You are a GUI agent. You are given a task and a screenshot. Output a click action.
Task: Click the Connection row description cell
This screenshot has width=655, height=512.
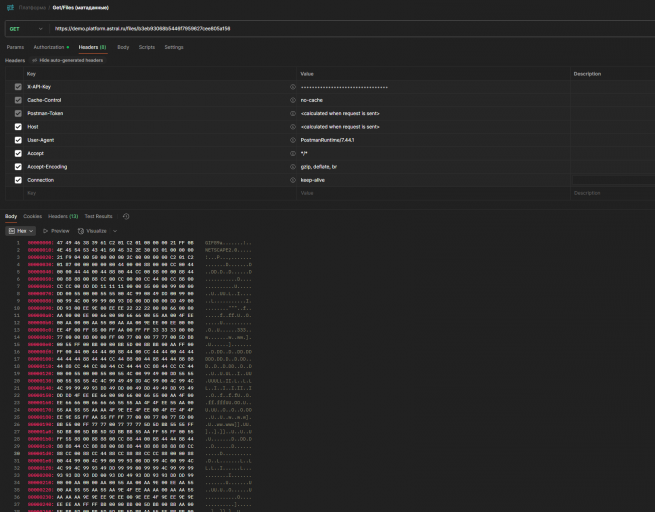tap(613, 180)
